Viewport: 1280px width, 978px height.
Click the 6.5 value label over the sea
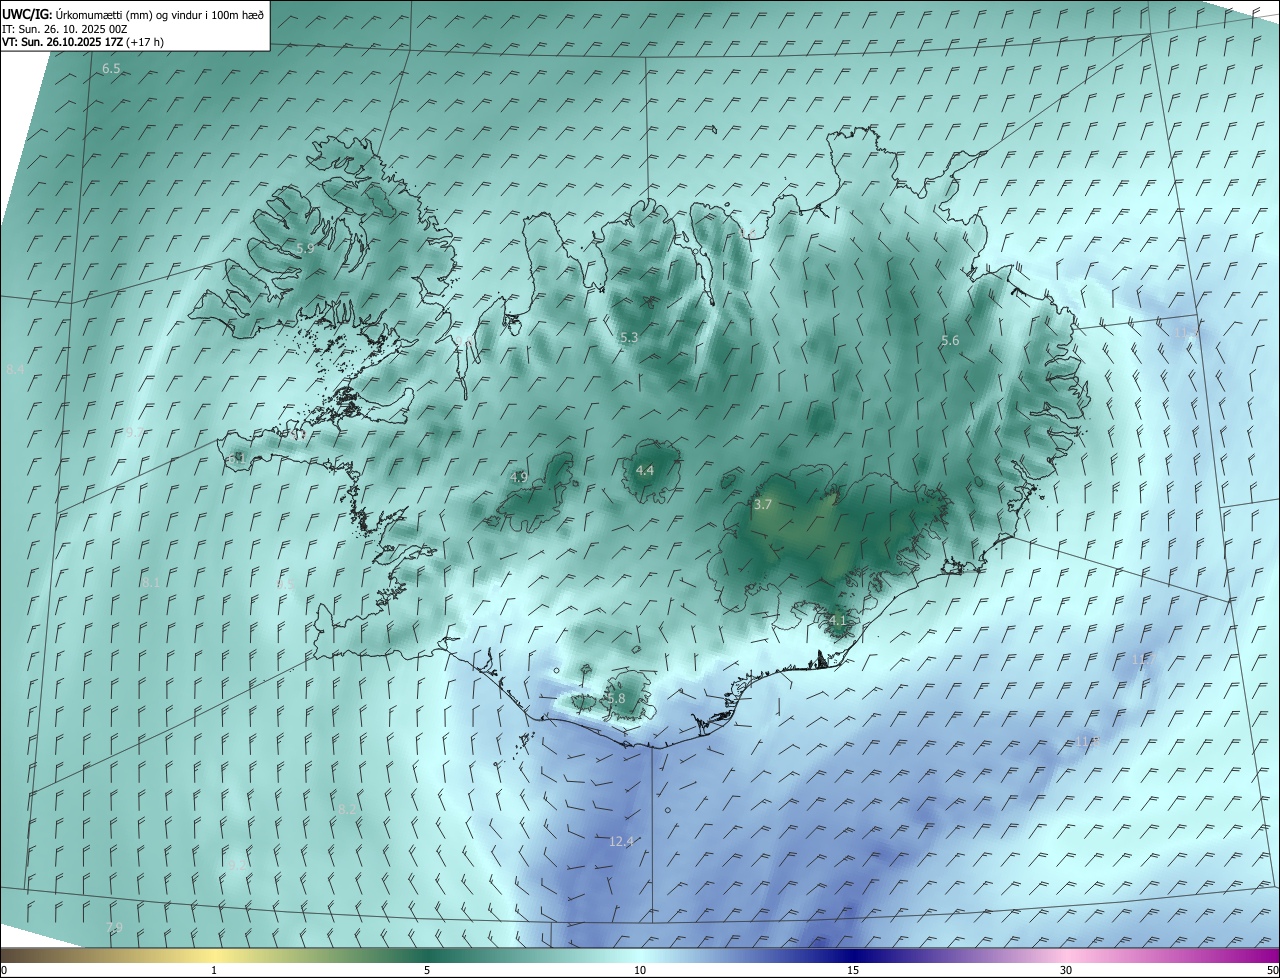coord(111,69)
